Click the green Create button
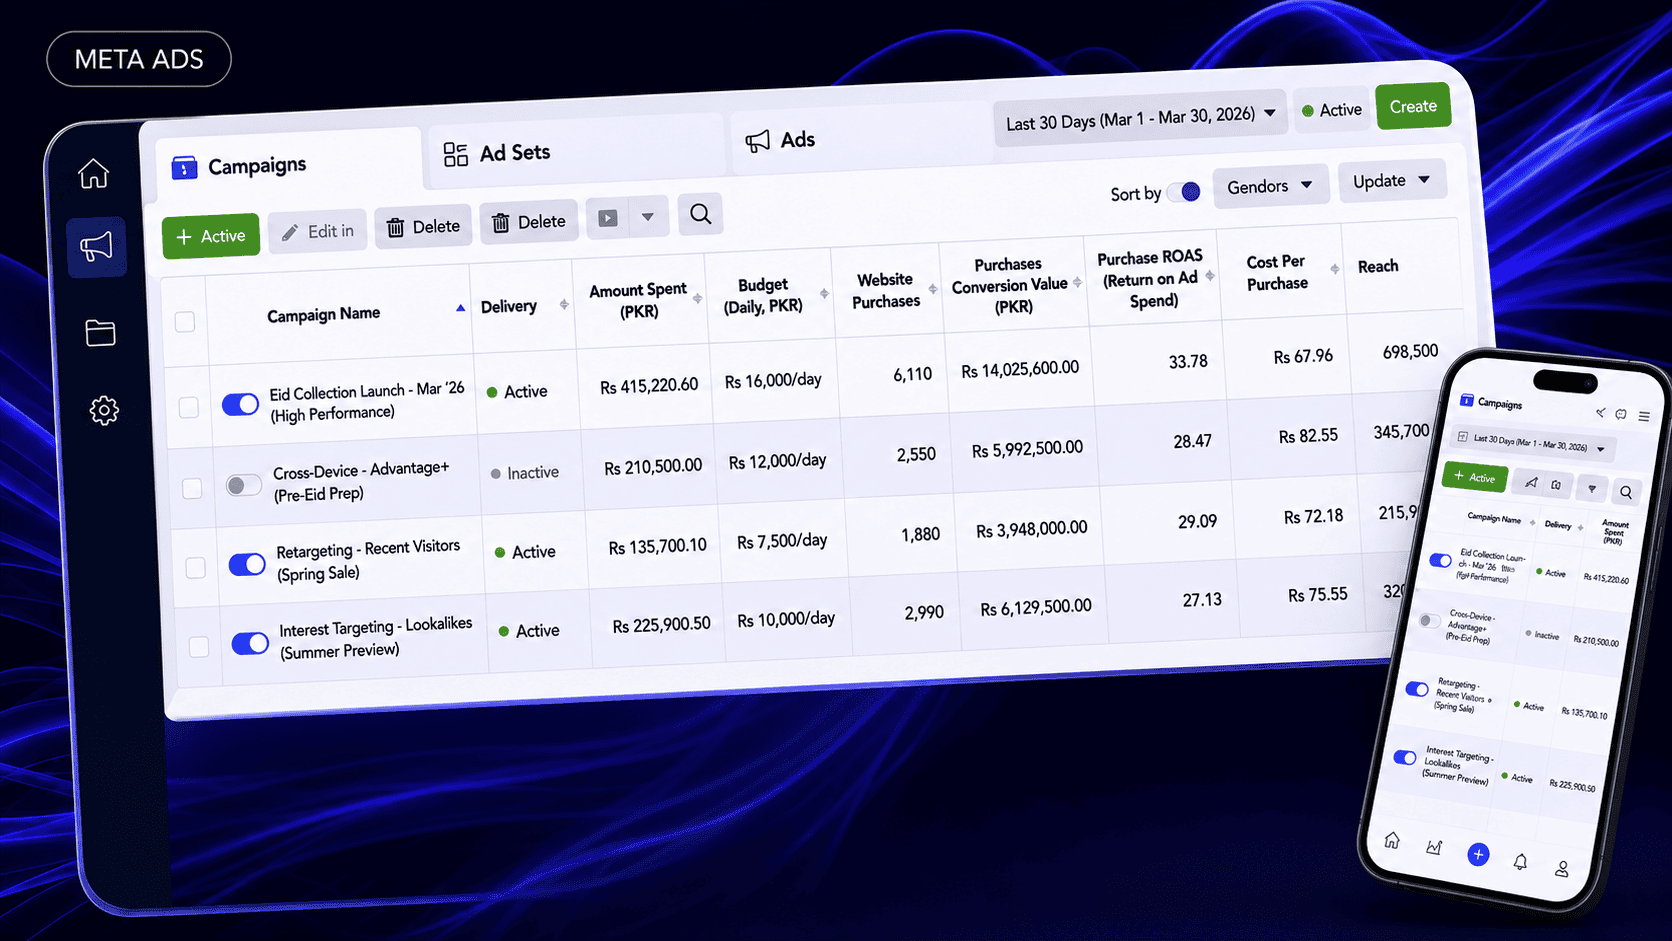The width and height of the screenshot is (1672, 941). click(x=1413, y=106)
